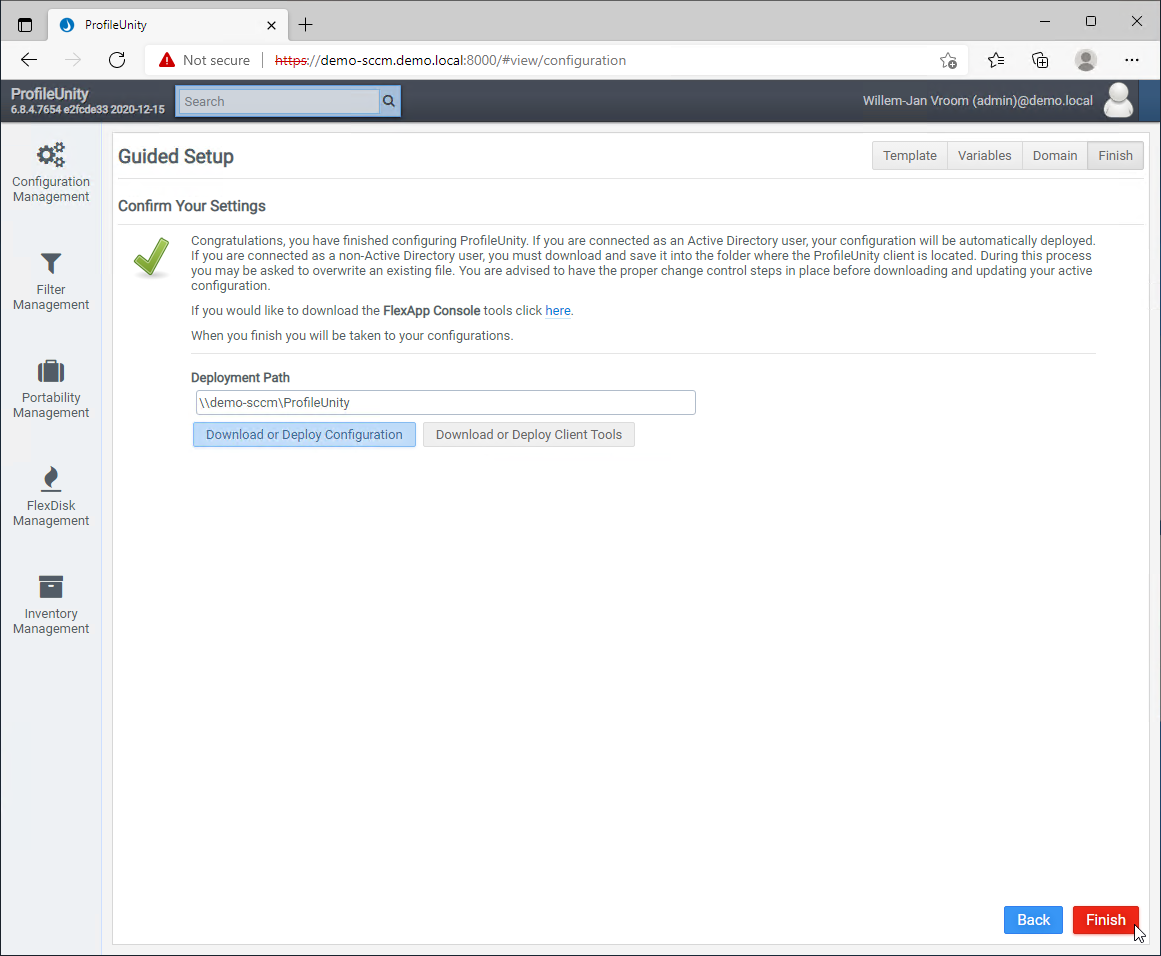Focus the Search input box

(x=279, y=101)
